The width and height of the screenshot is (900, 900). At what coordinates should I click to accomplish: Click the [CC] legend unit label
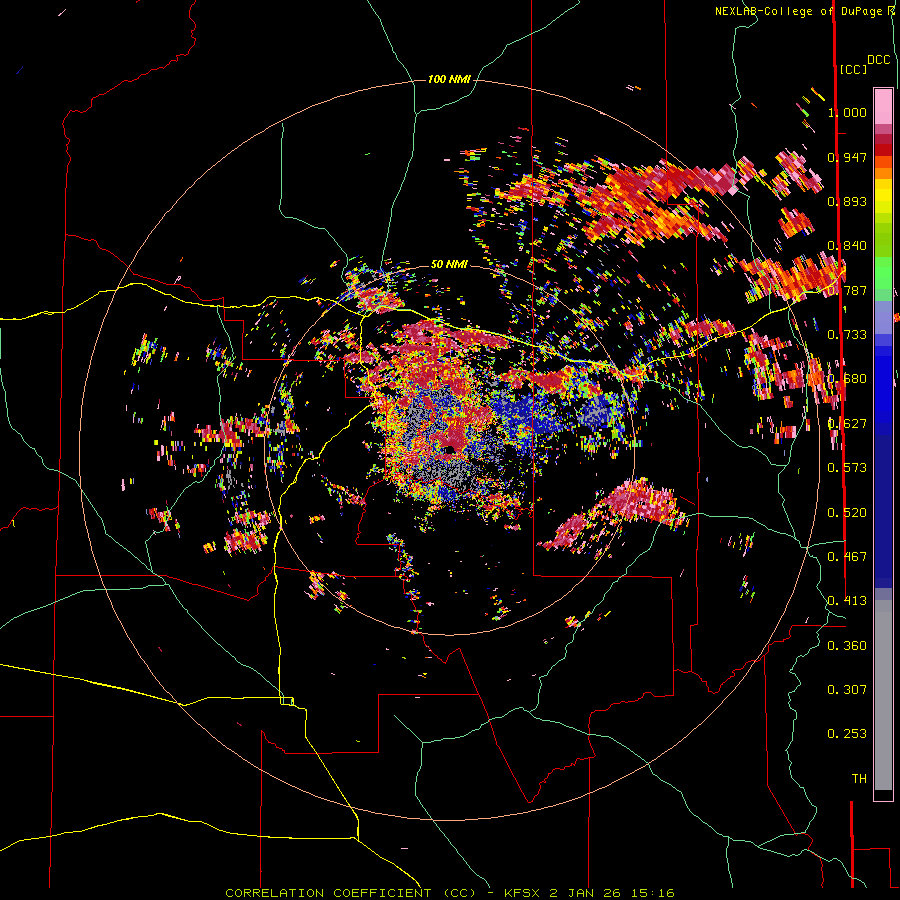(854, 69)
